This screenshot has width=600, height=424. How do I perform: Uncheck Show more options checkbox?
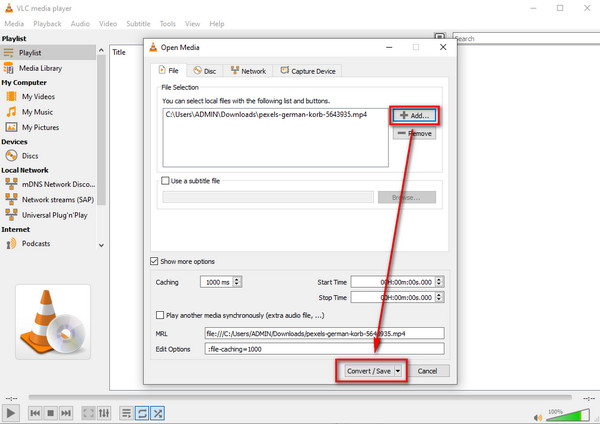click(154, 261)
